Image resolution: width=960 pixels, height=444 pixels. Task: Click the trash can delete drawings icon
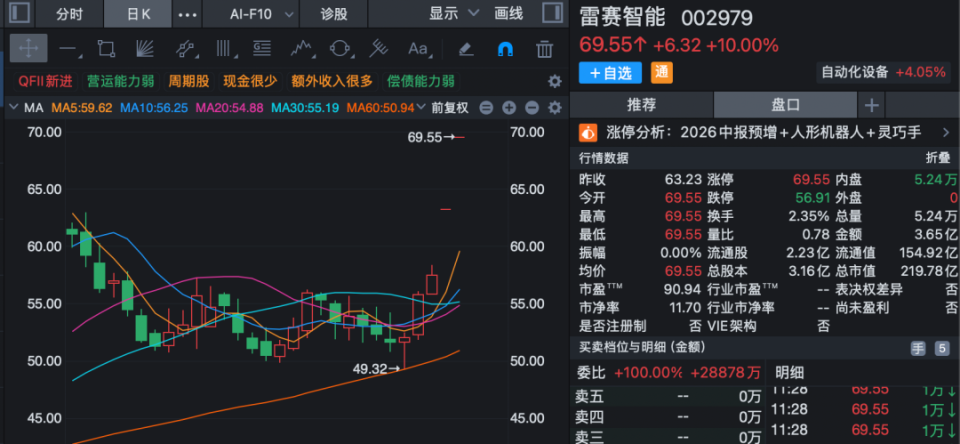[544, 48]
